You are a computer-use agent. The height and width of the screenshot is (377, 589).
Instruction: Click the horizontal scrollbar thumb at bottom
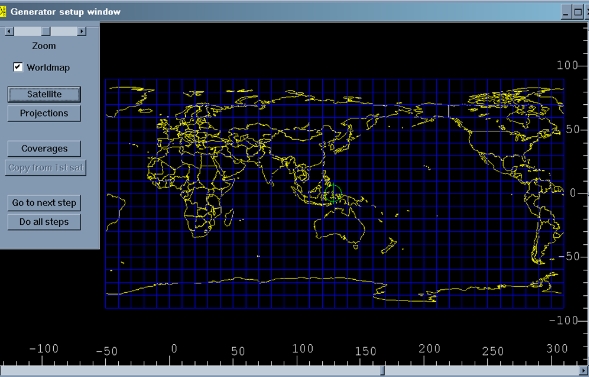[x=382, y=371]
